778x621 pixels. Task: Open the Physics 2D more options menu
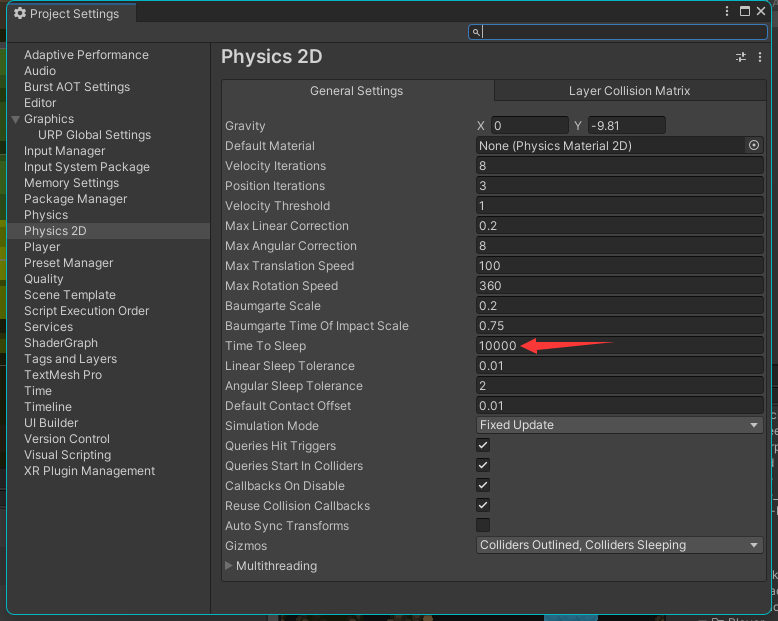tap(760, 57)
